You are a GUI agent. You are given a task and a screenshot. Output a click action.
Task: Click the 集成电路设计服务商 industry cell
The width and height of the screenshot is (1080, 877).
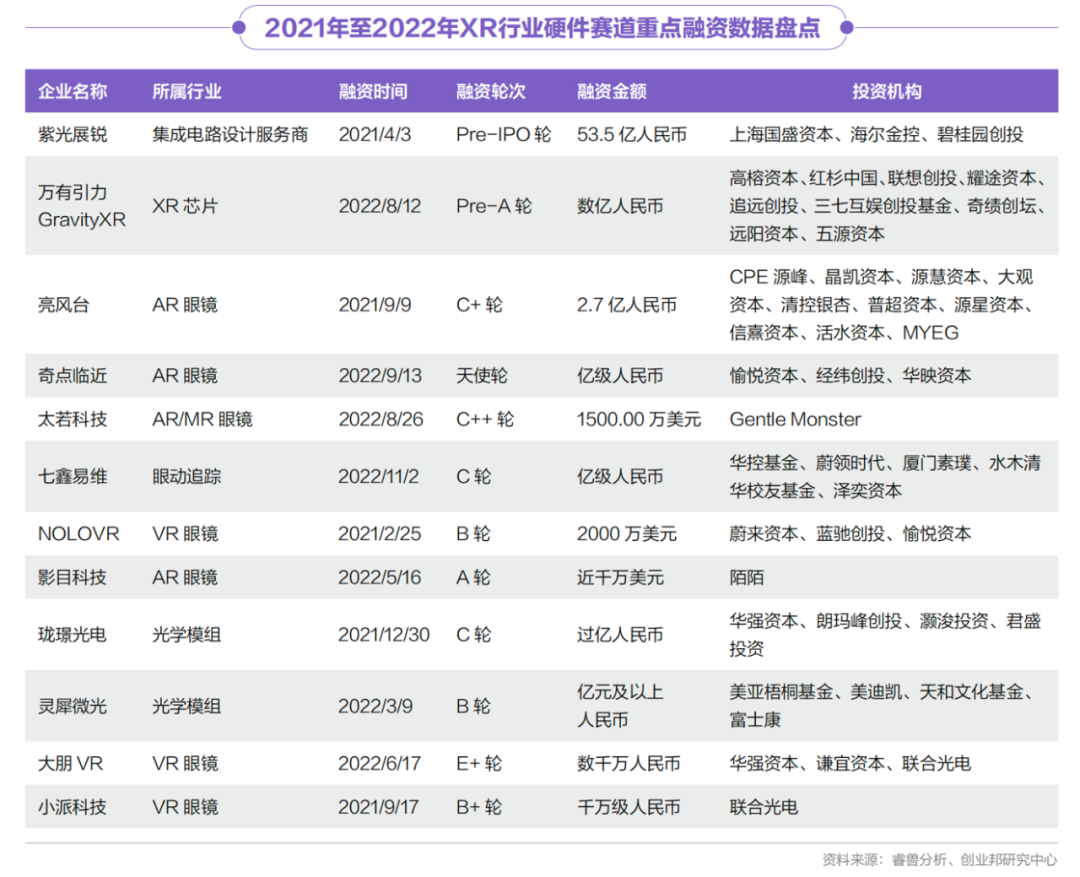(x=230, y=134)
